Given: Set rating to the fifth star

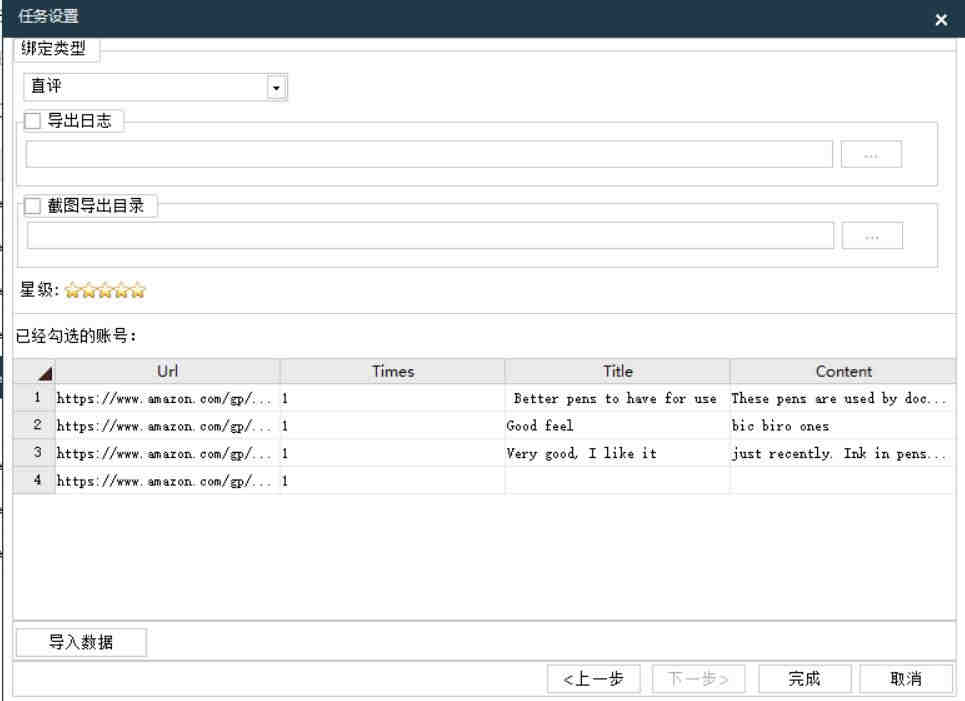Looking at the screenshot, I should [138, 290].
